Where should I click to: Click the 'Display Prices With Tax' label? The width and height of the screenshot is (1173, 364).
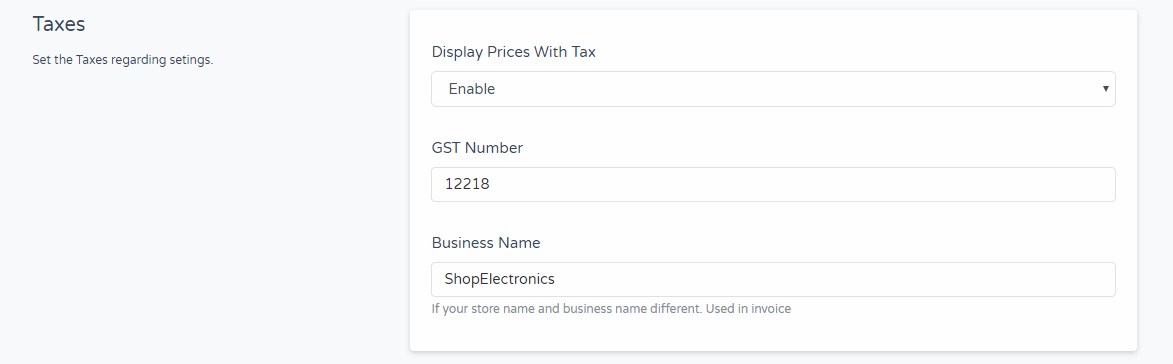[513, 52]
